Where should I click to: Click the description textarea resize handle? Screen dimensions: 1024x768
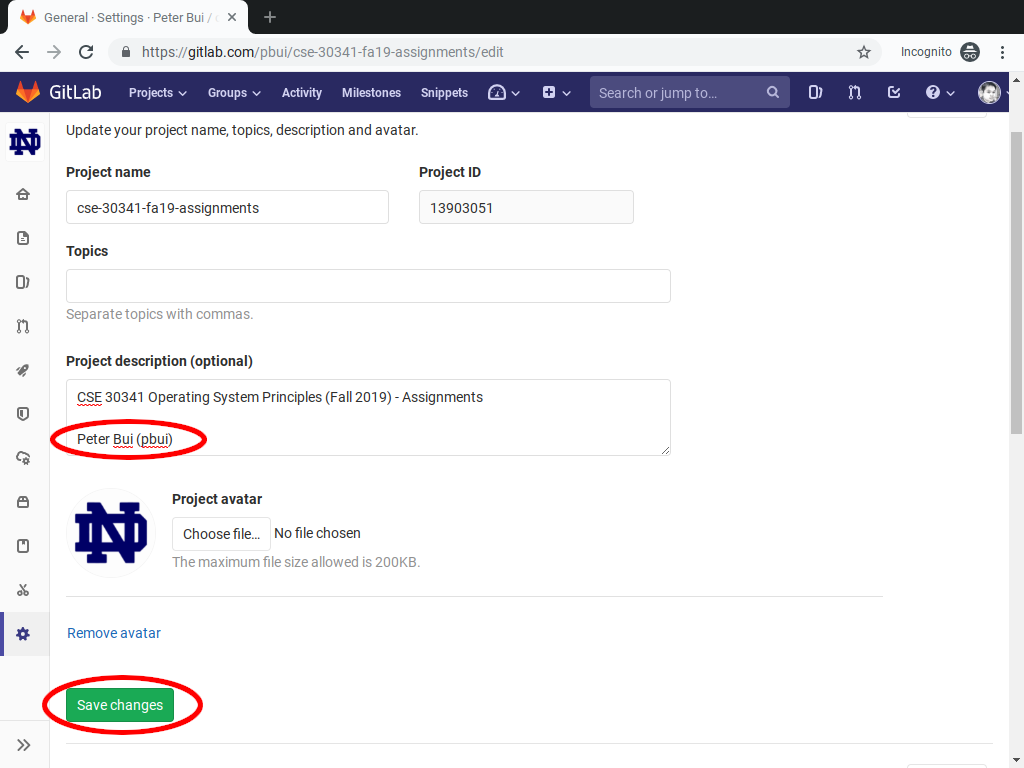pos(665,450)
